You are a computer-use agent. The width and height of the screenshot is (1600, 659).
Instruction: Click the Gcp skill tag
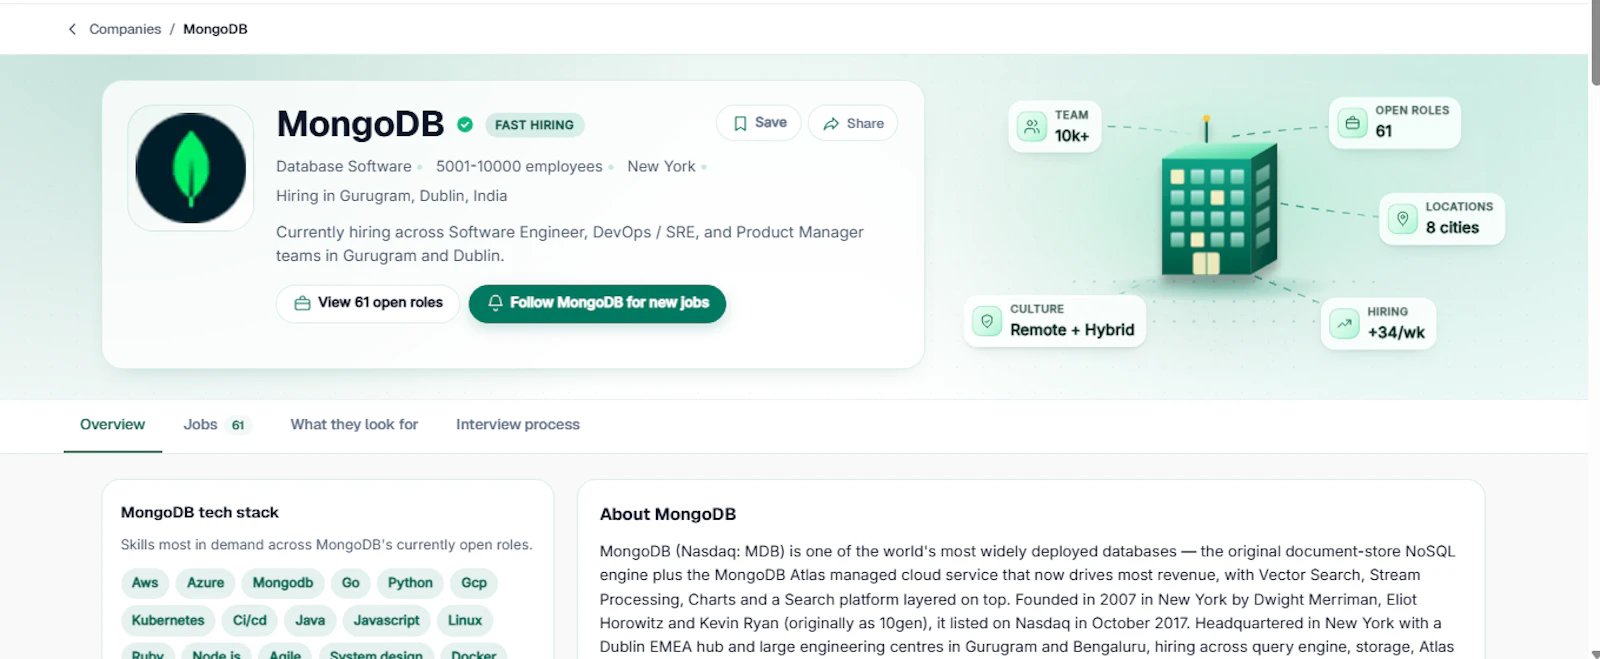pyautogui.click(x=474, y=583)
